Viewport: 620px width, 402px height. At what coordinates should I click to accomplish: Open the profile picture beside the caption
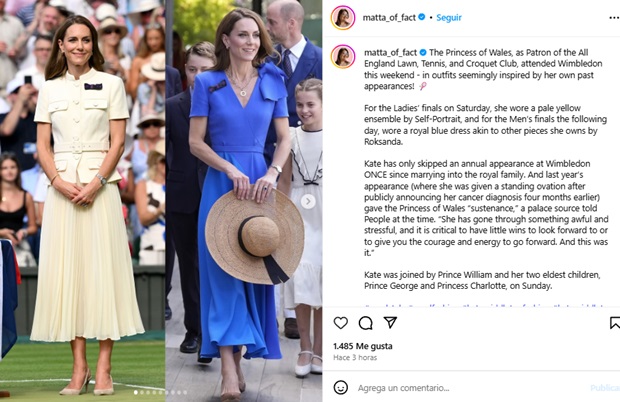(x=343, y=57)
